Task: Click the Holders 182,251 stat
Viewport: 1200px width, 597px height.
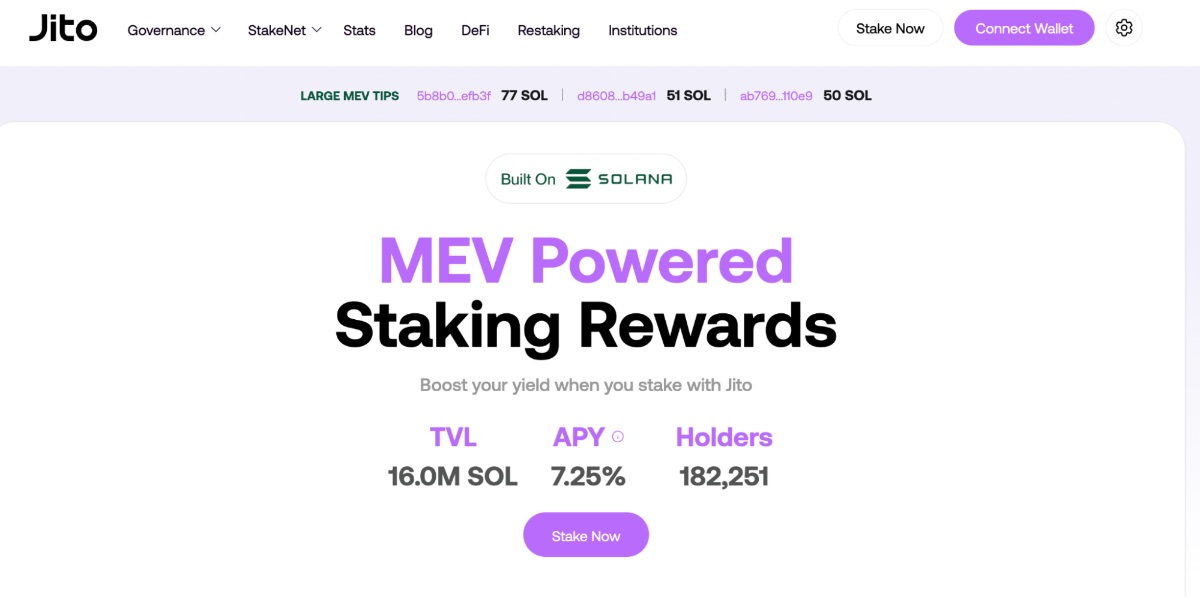Action: pos(724,476)
